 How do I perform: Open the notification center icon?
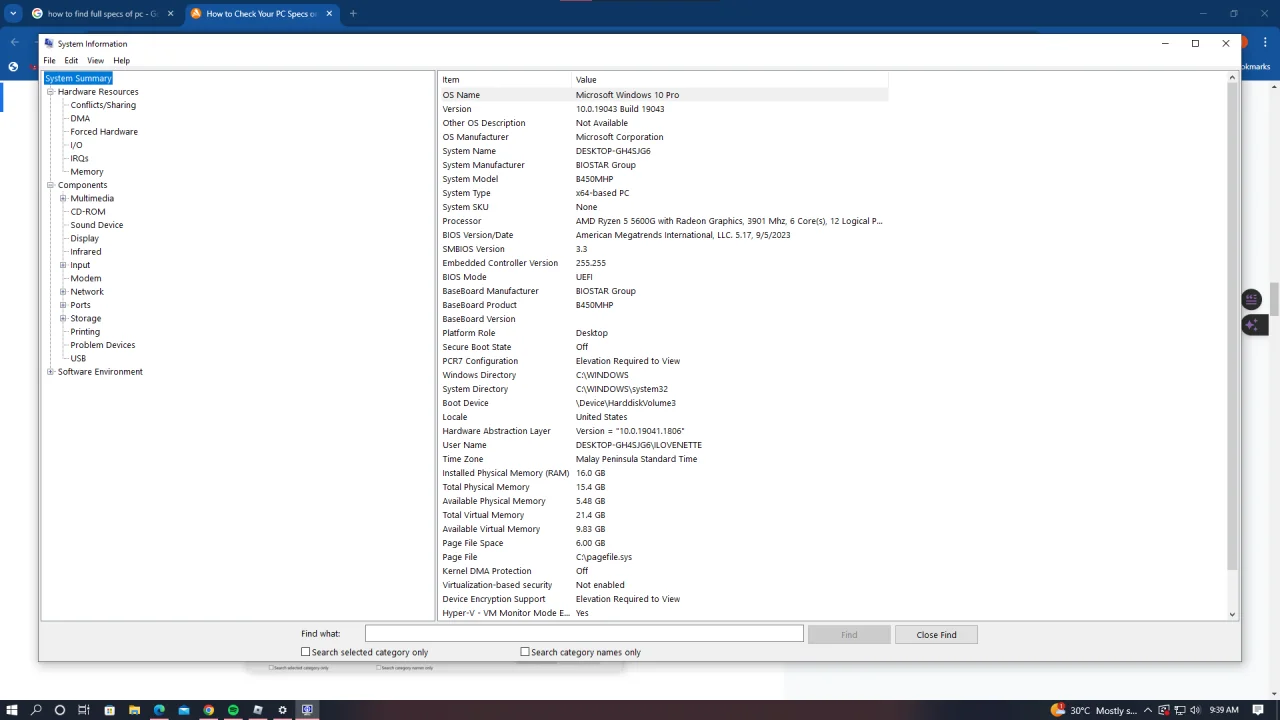coord(1258,710)
